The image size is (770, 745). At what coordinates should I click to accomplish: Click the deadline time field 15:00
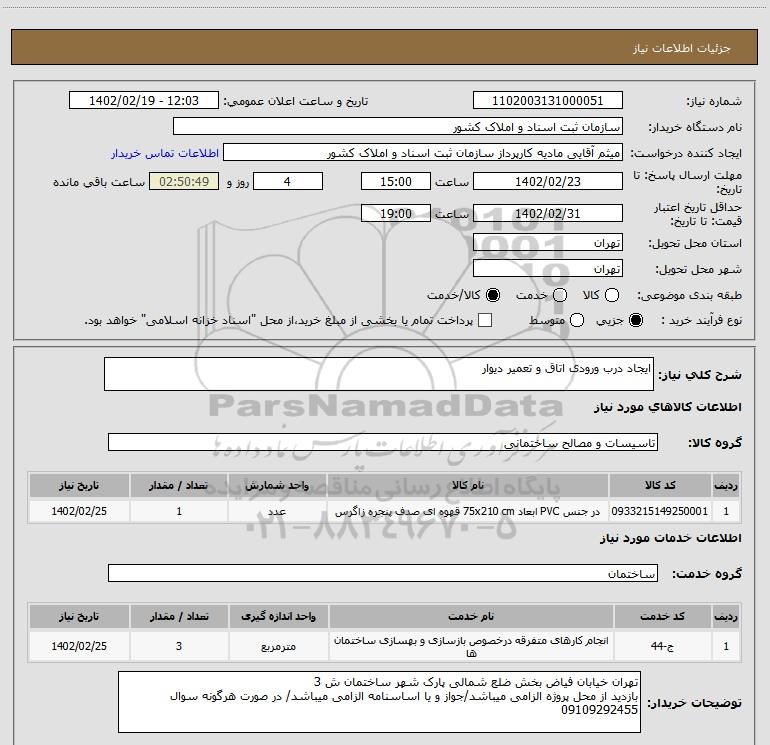click(x=396, y=182)
